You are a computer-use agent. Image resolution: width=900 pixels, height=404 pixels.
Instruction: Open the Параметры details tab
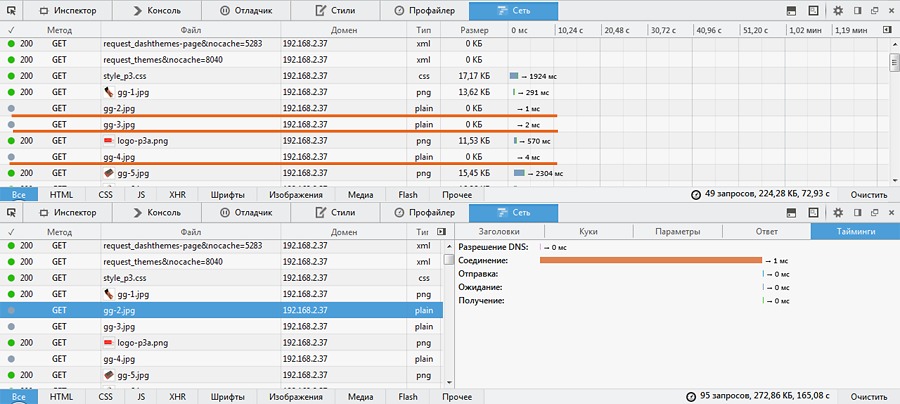coord(677,232)
